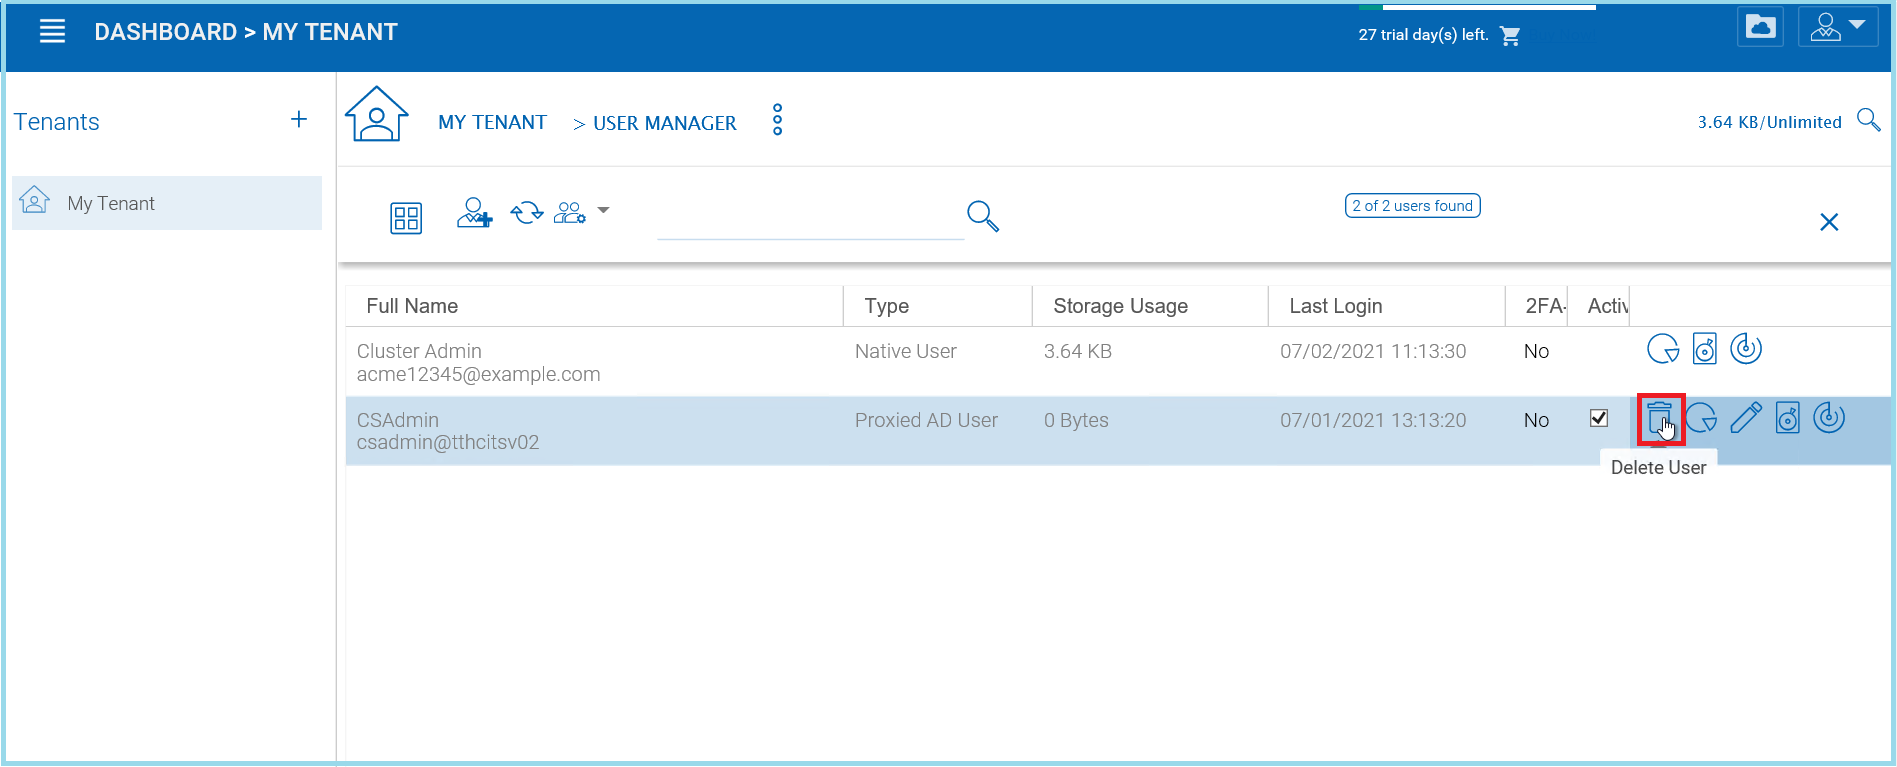
Task: Select Cluster Admin user name
Action: coord(419,351)
